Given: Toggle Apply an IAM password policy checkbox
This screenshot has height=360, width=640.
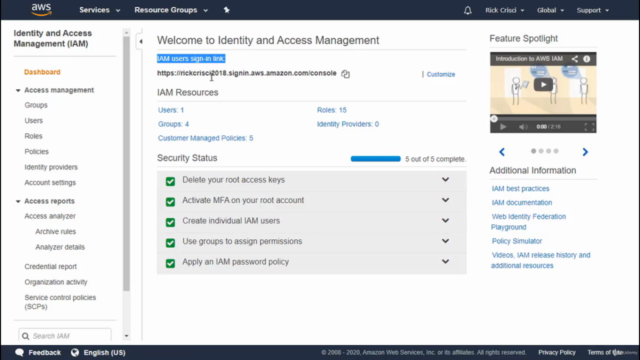Looking at the screenshot, I should pos(170,263).
